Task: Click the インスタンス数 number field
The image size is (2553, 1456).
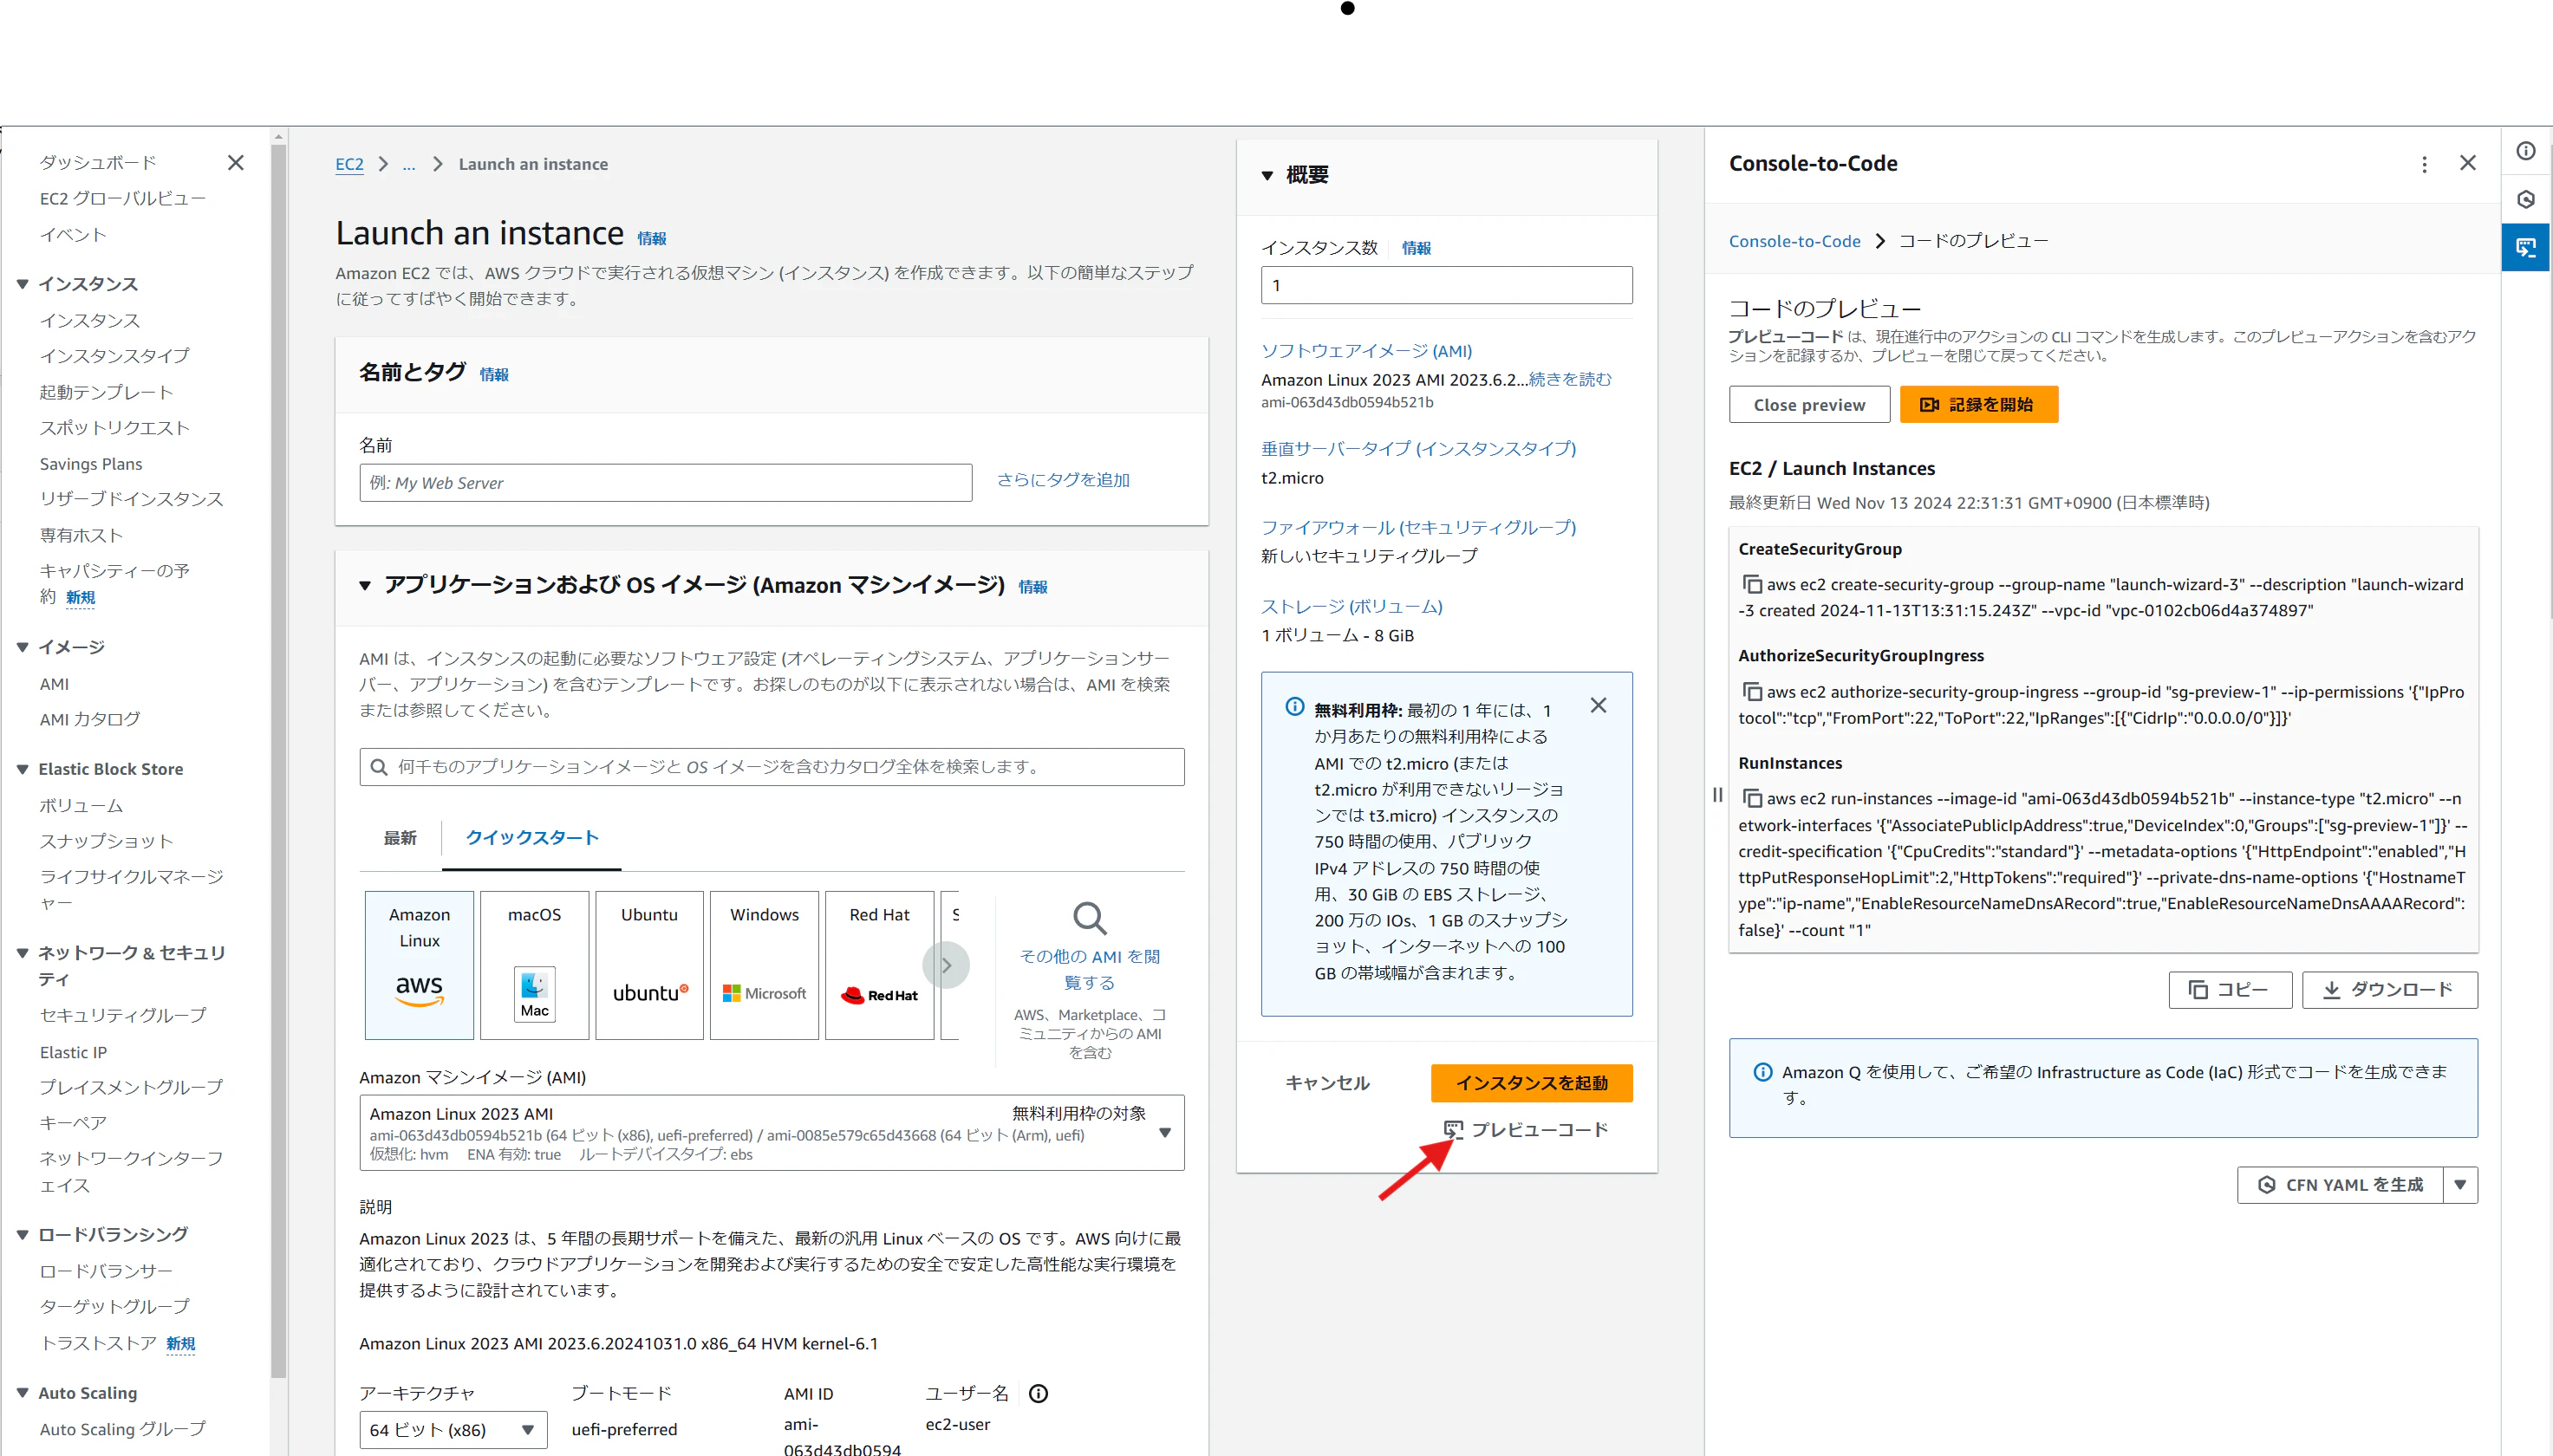Action: [1446, 285]
